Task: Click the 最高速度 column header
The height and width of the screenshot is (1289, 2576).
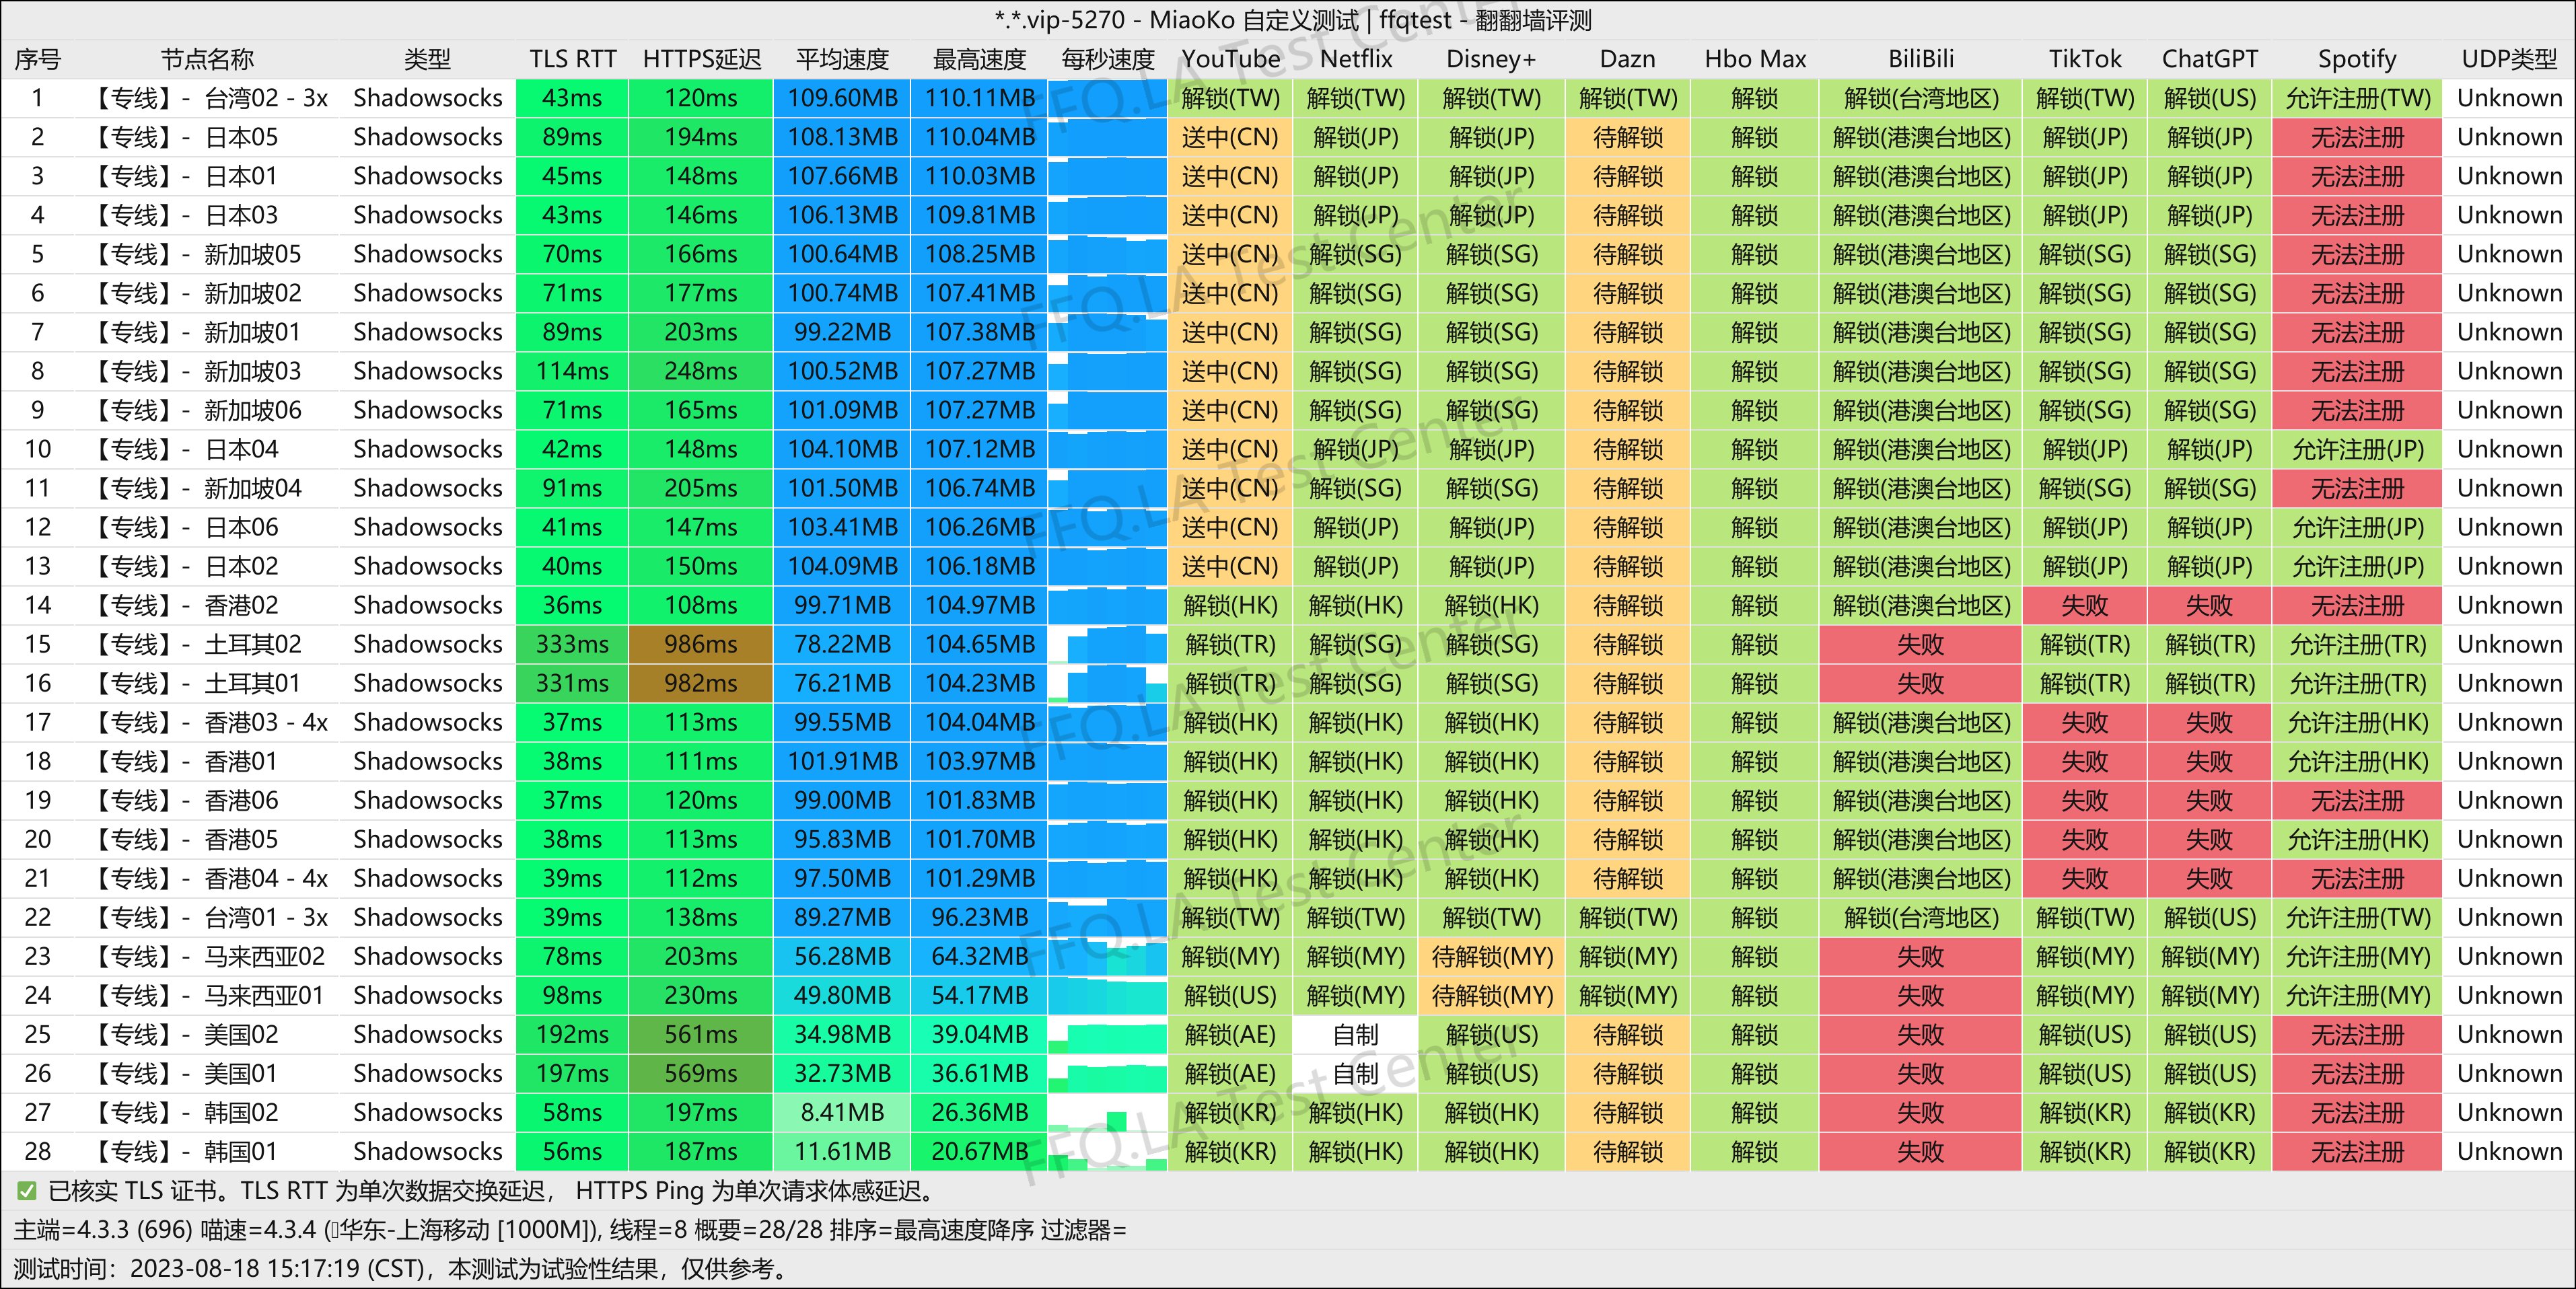Action: click(979, 59)
